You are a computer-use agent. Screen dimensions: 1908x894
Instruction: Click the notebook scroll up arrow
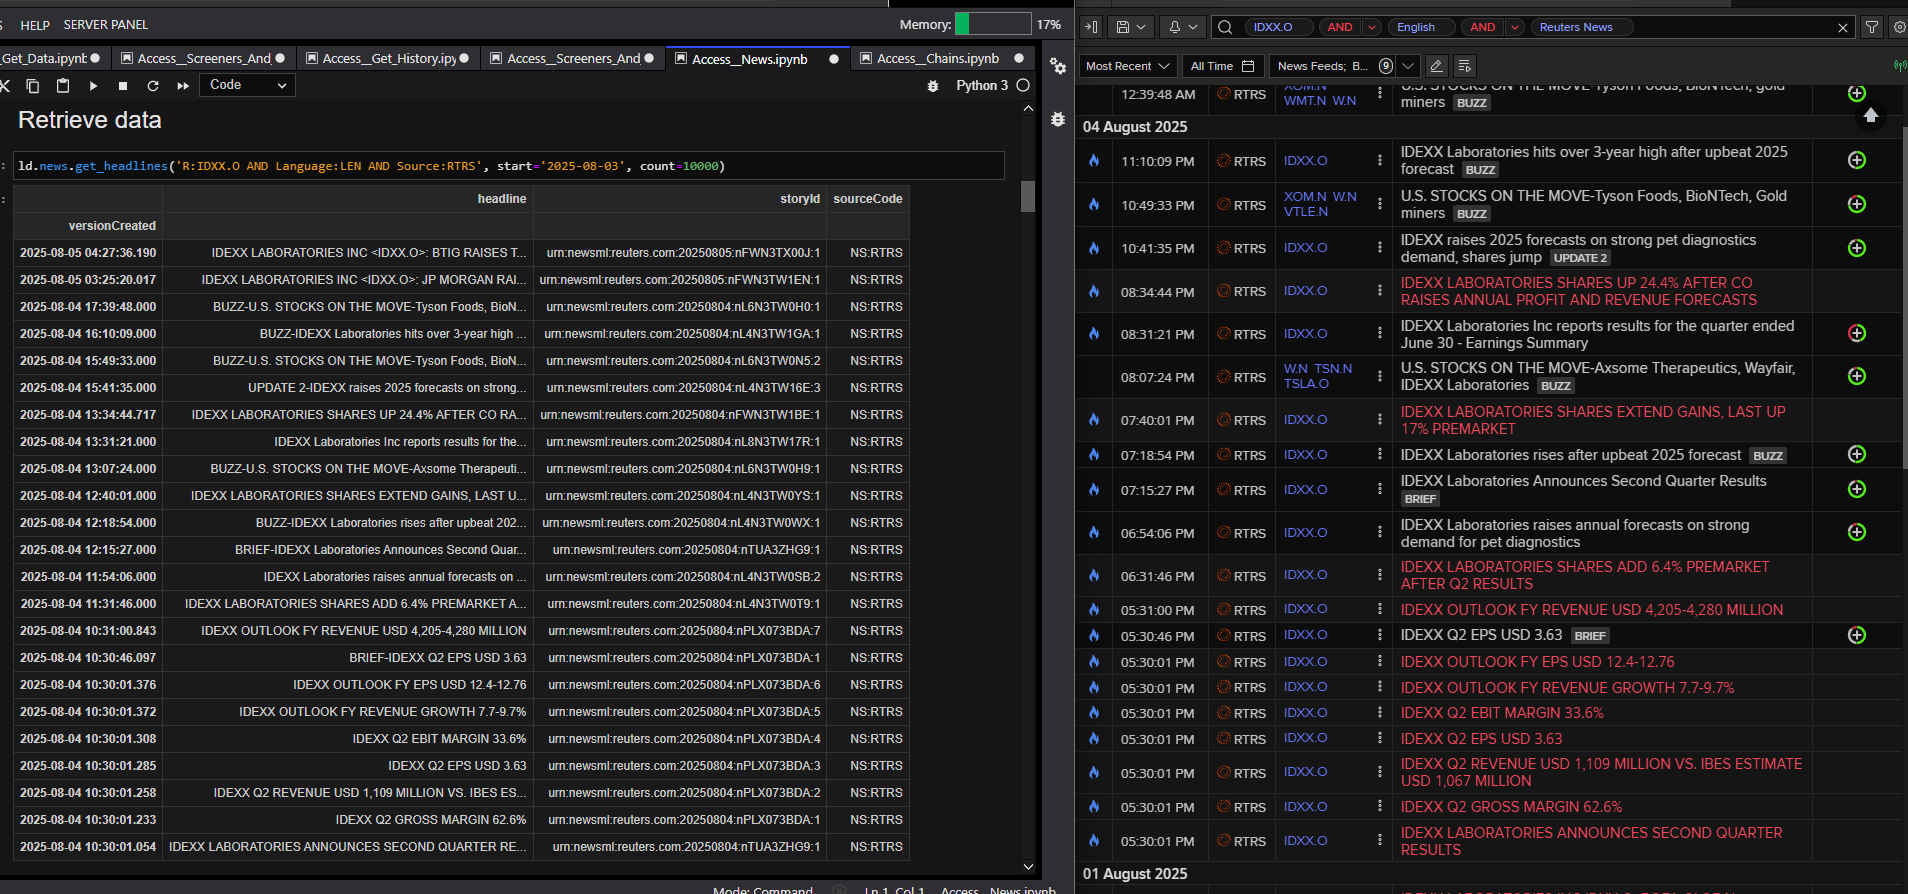click(1028, 108)
